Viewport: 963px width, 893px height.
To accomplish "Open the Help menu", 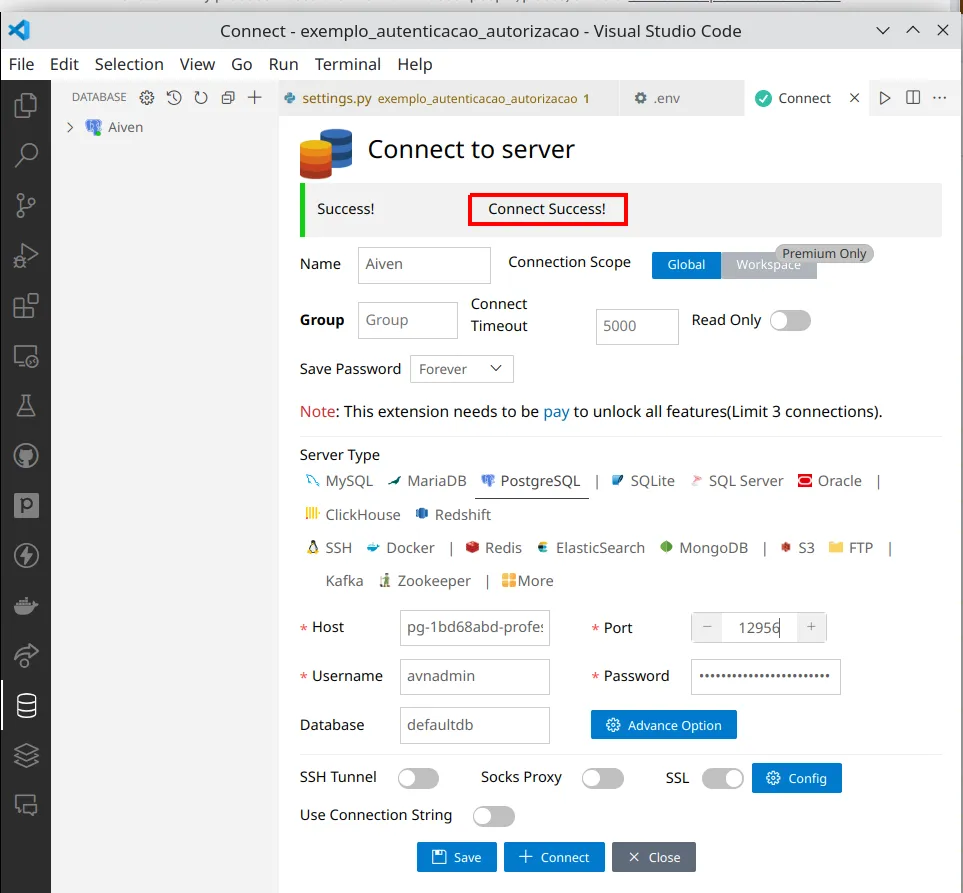I will pos(415,64).
